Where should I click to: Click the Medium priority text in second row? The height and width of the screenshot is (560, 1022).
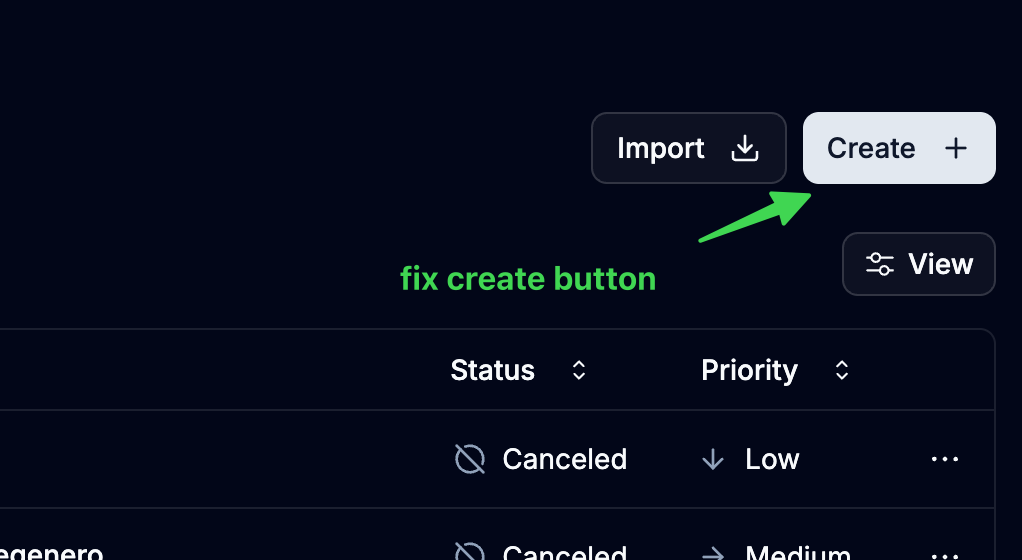(x=798, y=553)
